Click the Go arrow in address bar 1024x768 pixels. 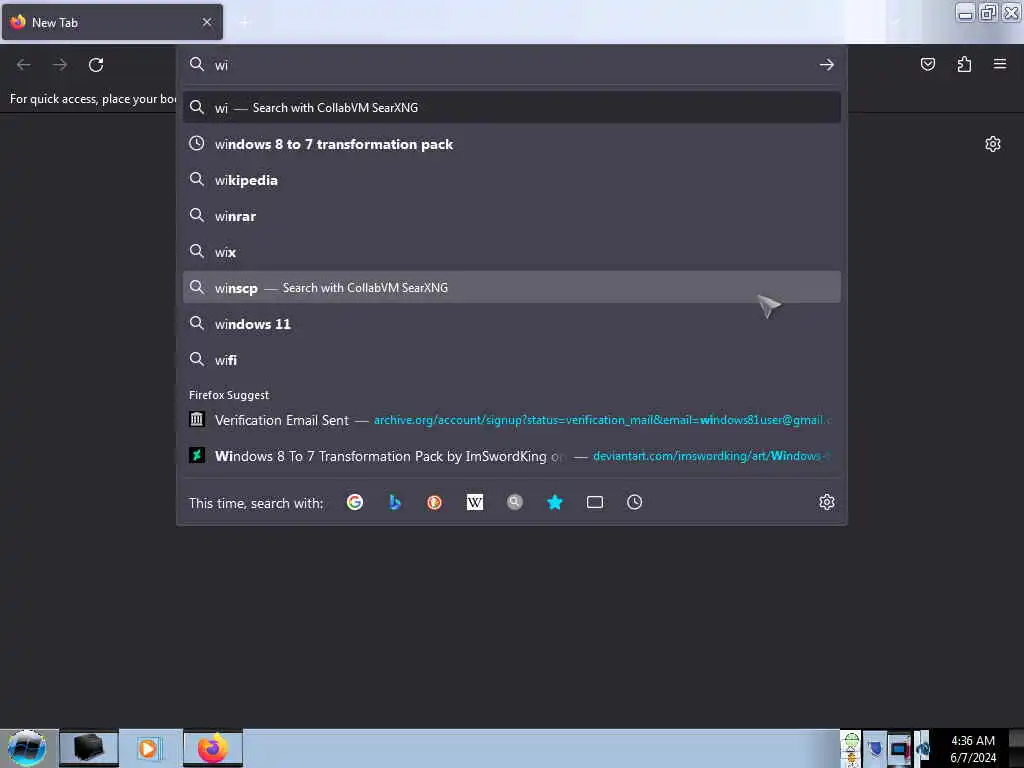pyautogui.click(x=827, y=65)
